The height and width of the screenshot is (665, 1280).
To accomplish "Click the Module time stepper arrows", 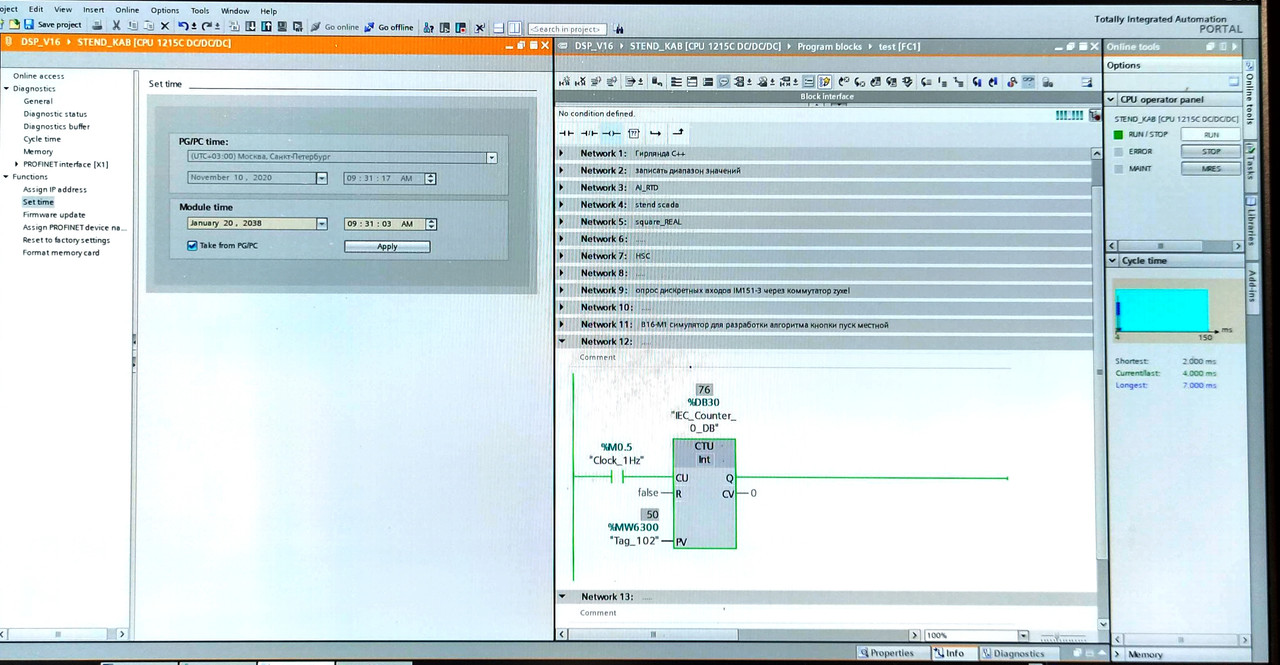I will tap(430, 224).
